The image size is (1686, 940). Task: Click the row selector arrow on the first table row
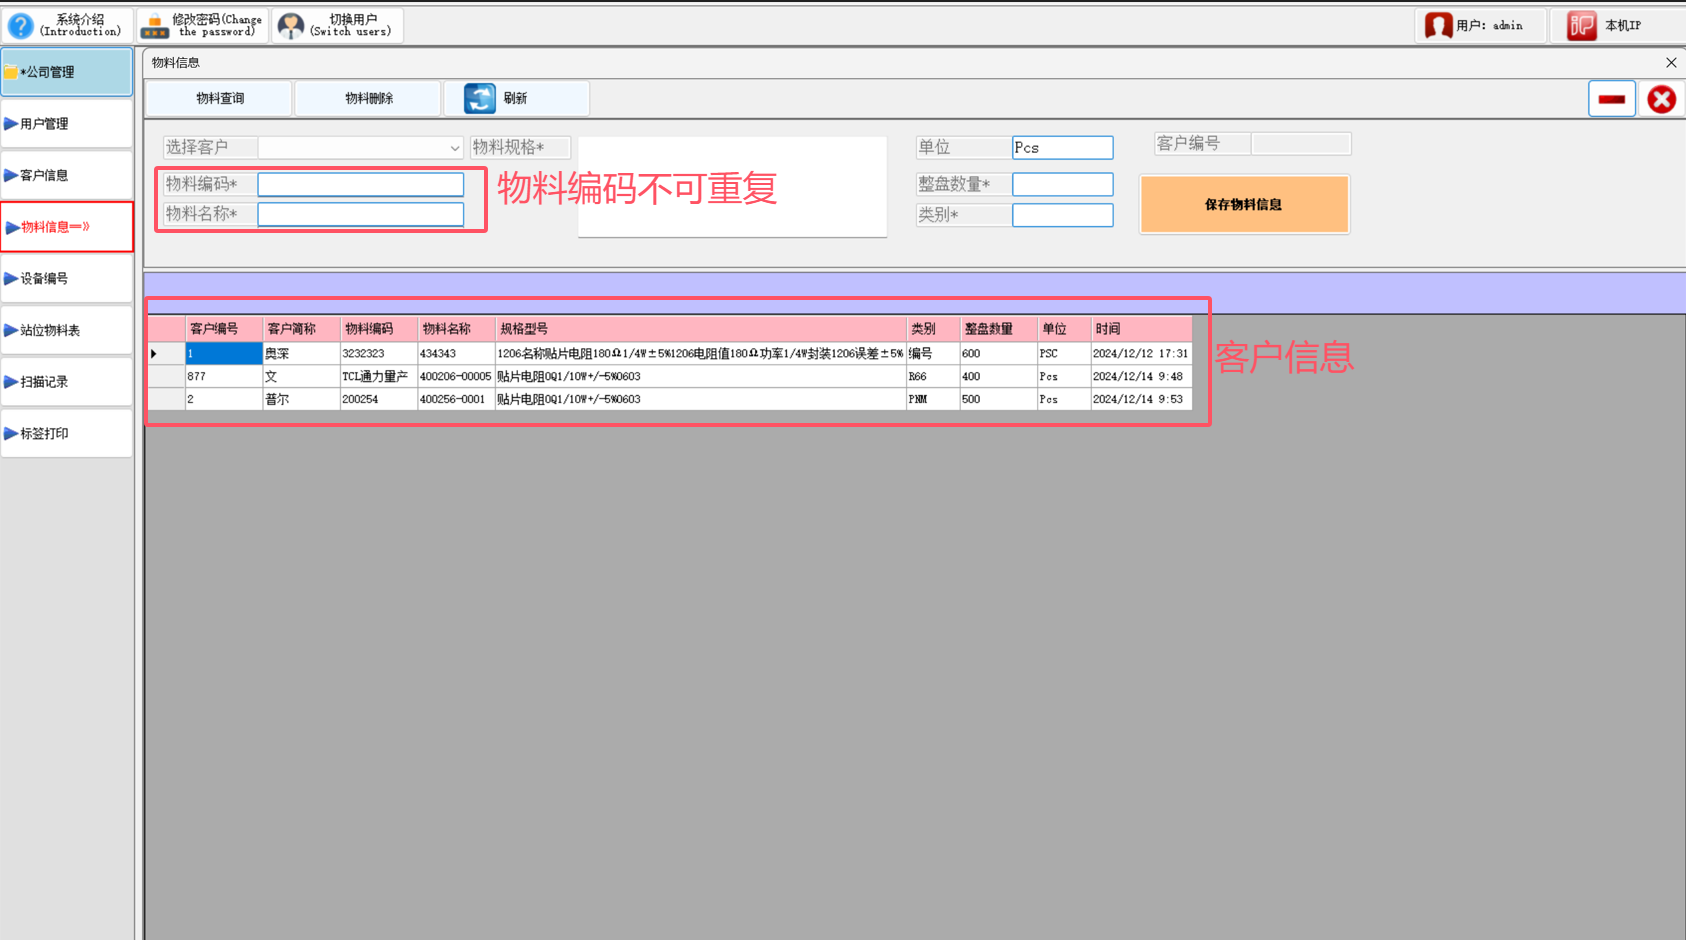pyautogui.click(x=155, y=353)
